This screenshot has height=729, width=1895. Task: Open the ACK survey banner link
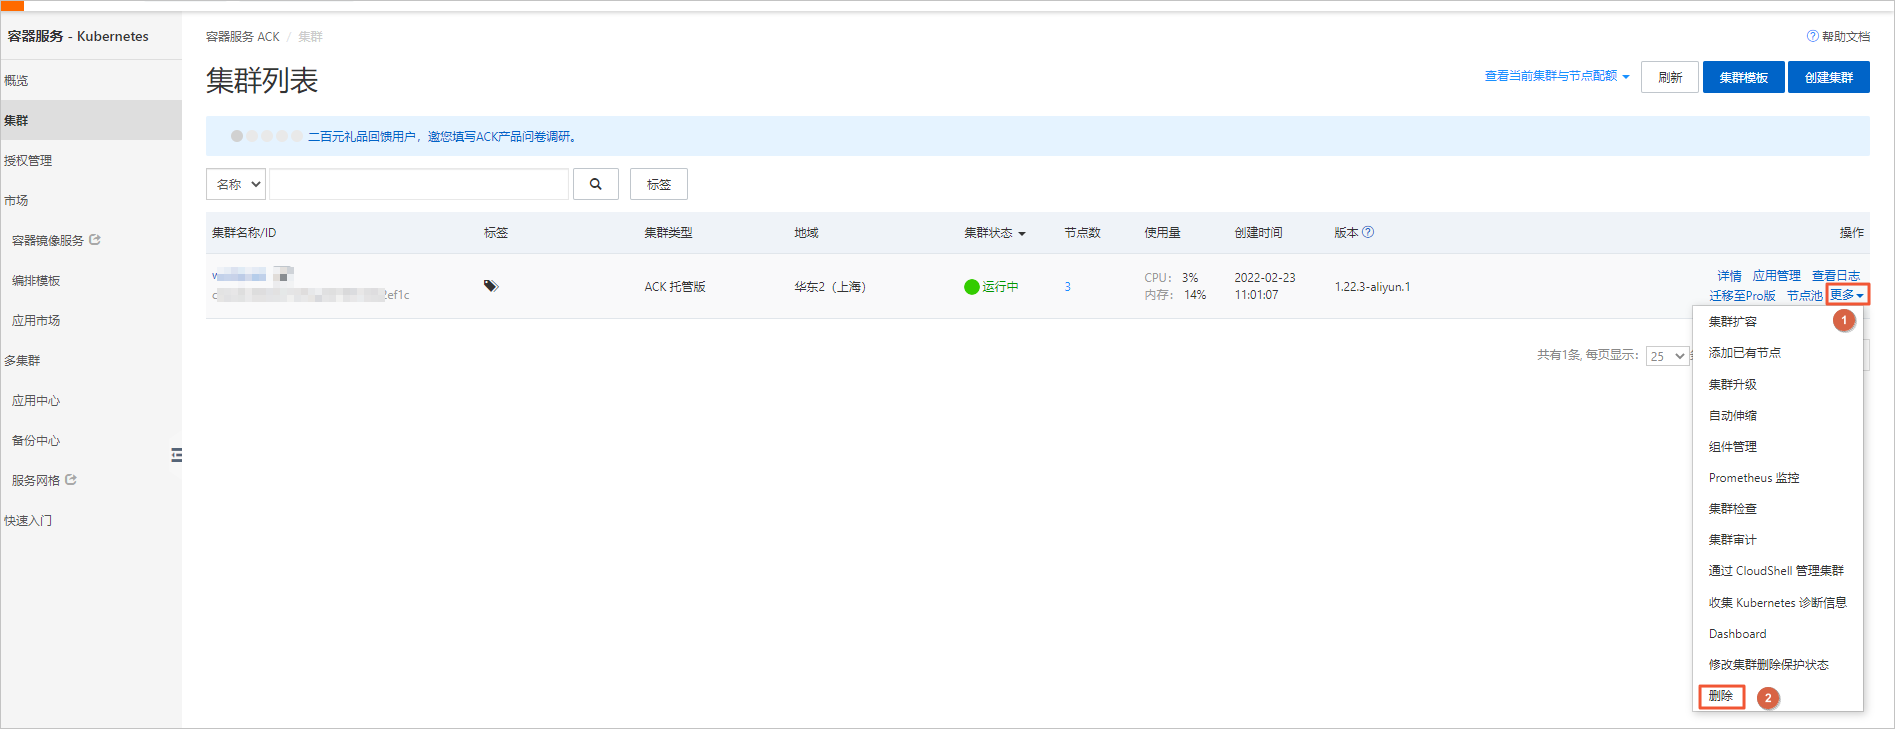coord(442,137)
